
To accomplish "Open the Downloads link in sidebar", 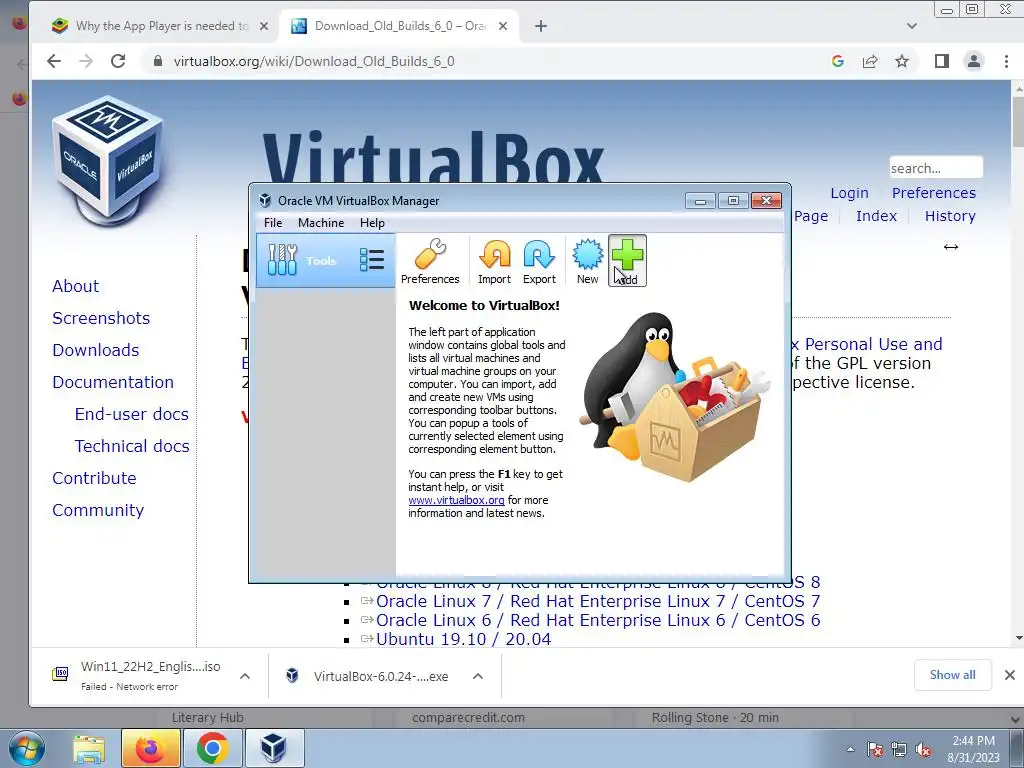I will tap(95, 350).
